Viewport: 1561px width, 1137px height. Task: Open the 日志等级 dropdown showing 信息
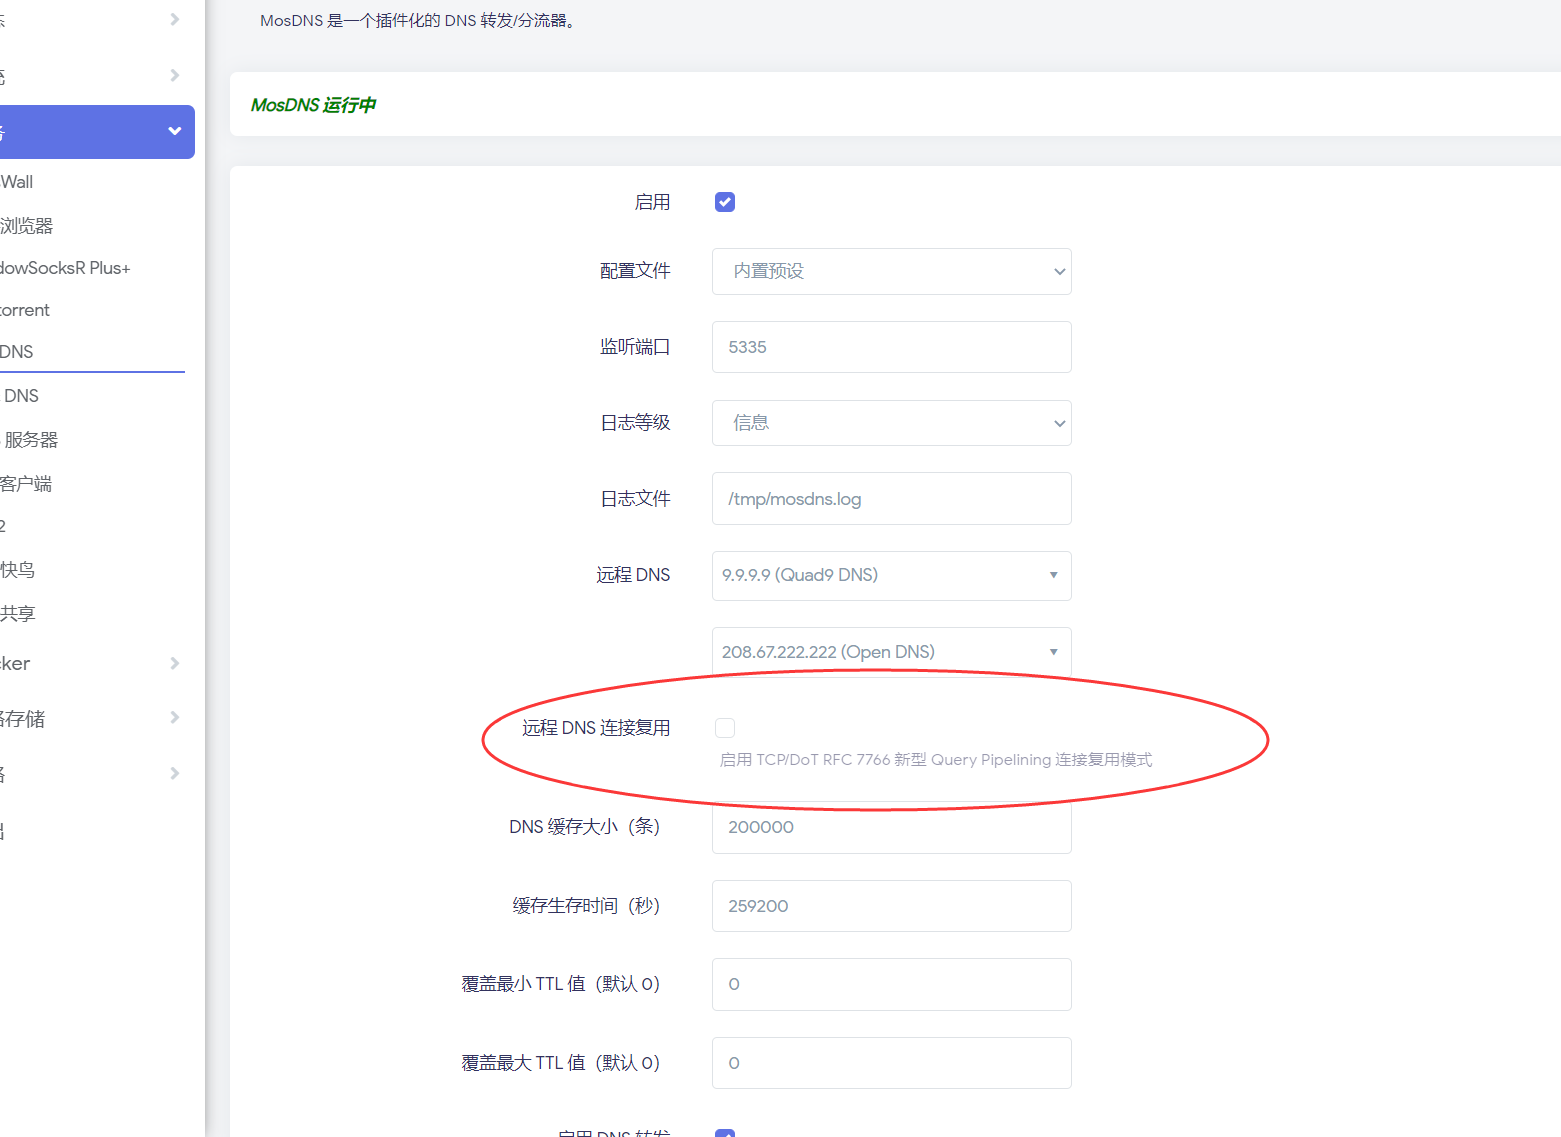891,423
